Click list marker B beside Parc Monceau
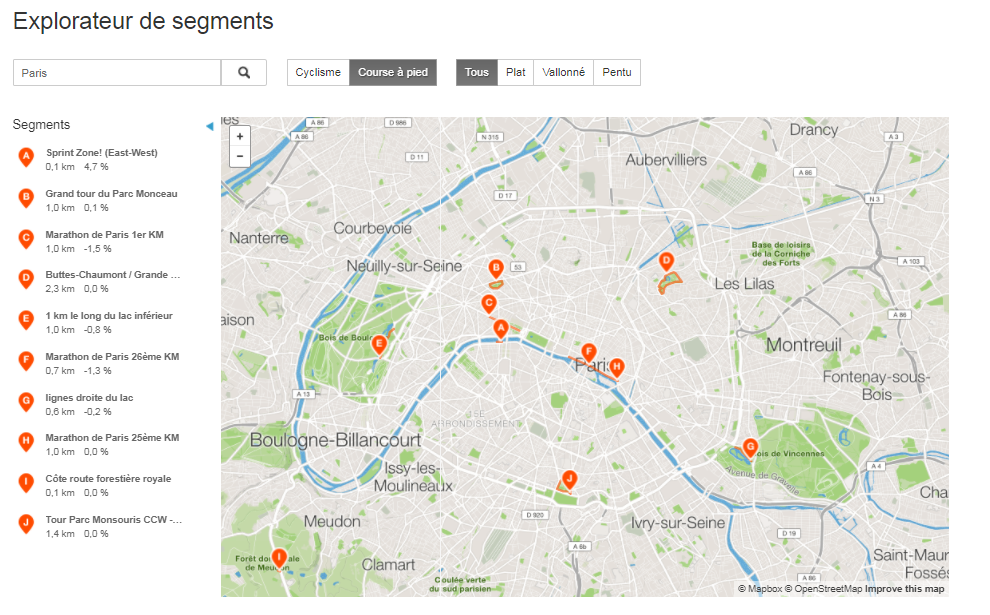The image size is (990, 615). coord(26,198)
